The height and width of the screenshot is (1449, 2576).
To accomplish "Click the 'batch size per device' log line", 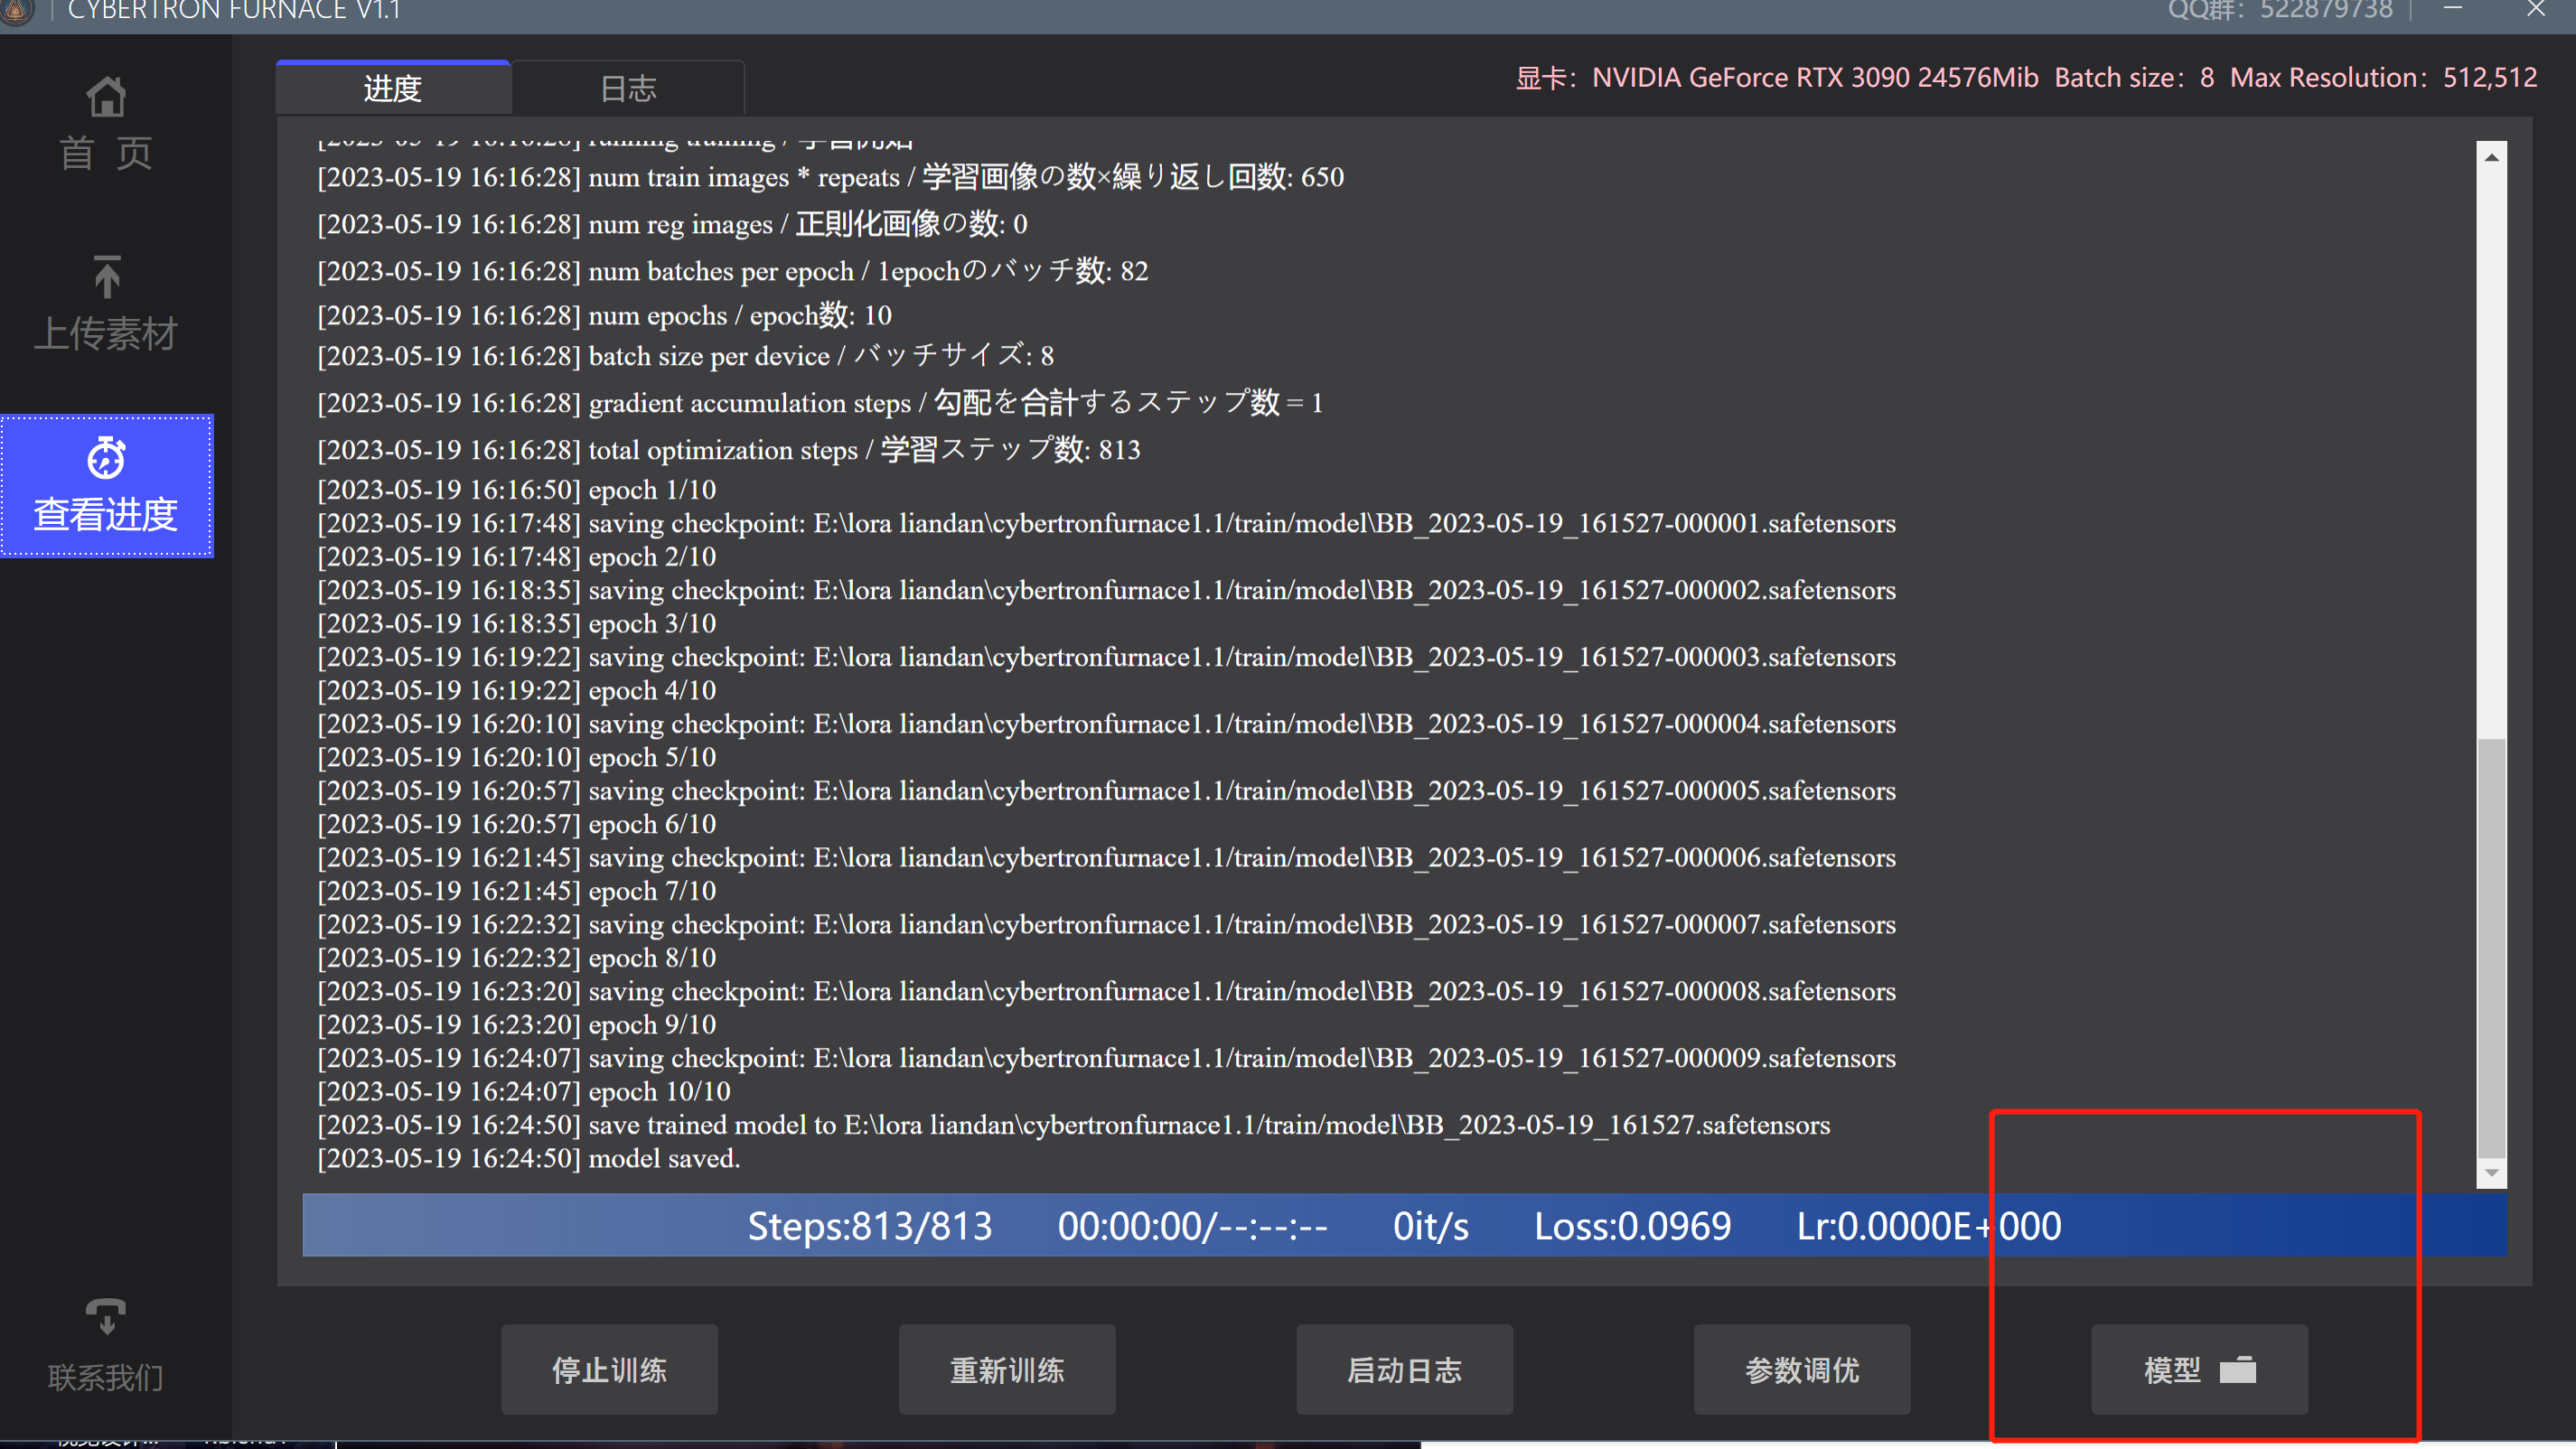I will (686, 356).
